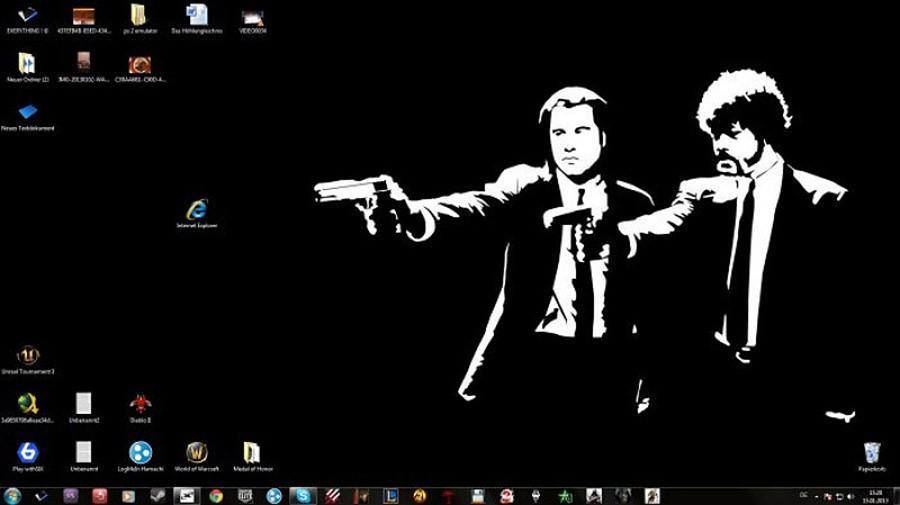This screenshot has height=505, width=900.
Task: Click the Skype icon in taskbar
Action: (x=301, y=495)
